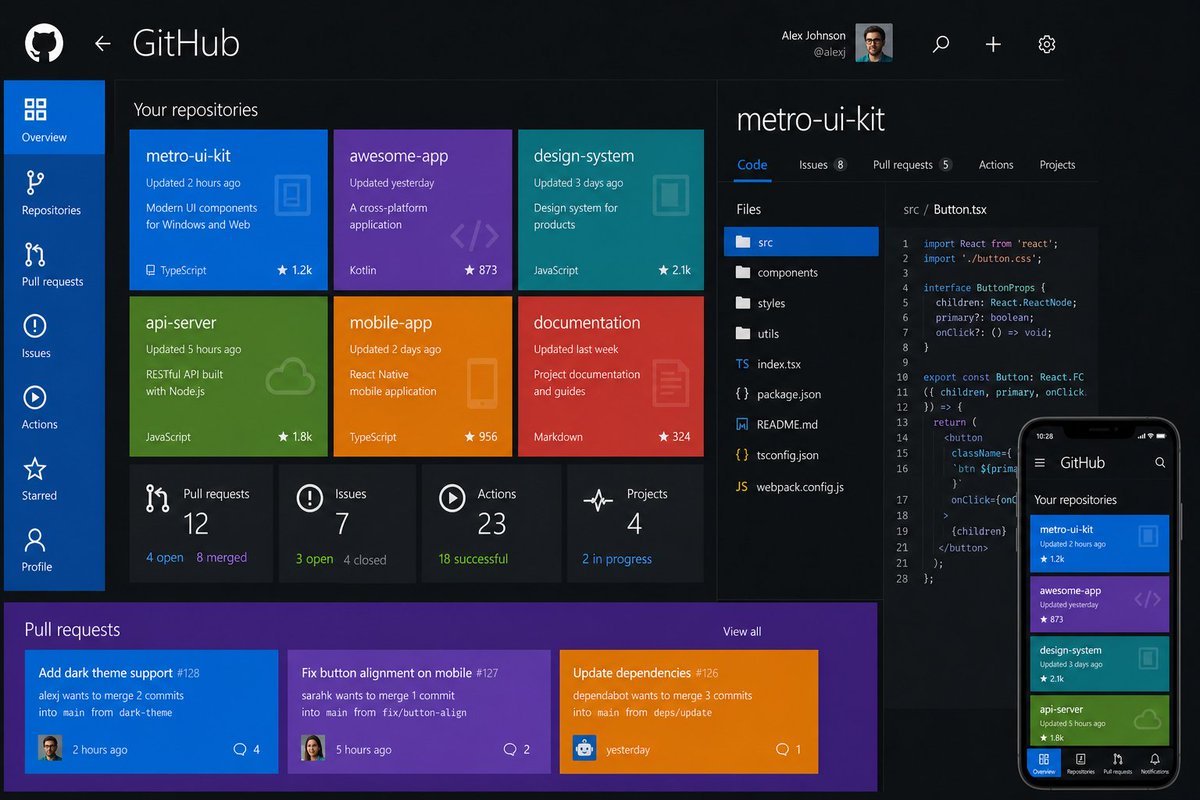Click '18 successful' actions link
Screen dimensions: 1200x800
[473, 559]
